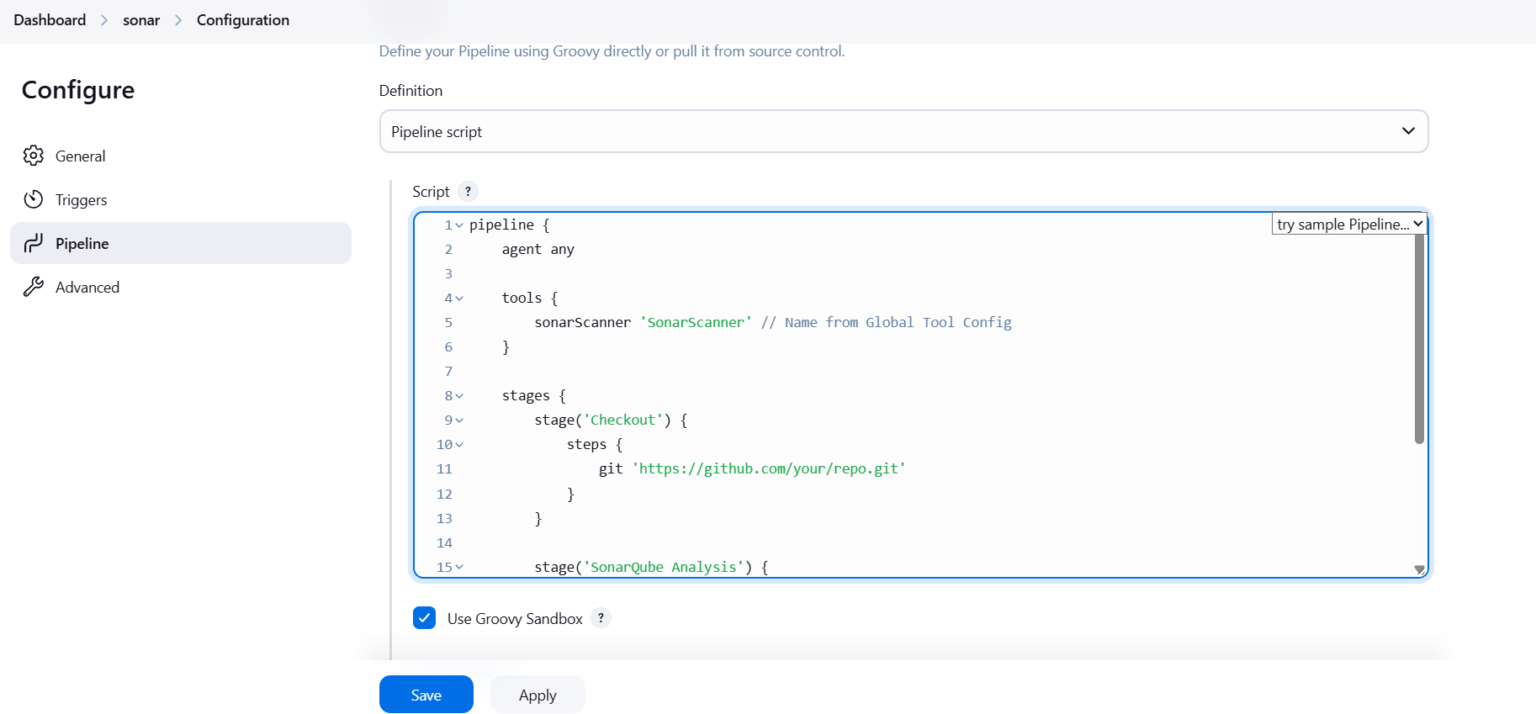
Task: Go to Dashboard via breadcrumb
Action: pyautogui.click(x=49, y=19)
